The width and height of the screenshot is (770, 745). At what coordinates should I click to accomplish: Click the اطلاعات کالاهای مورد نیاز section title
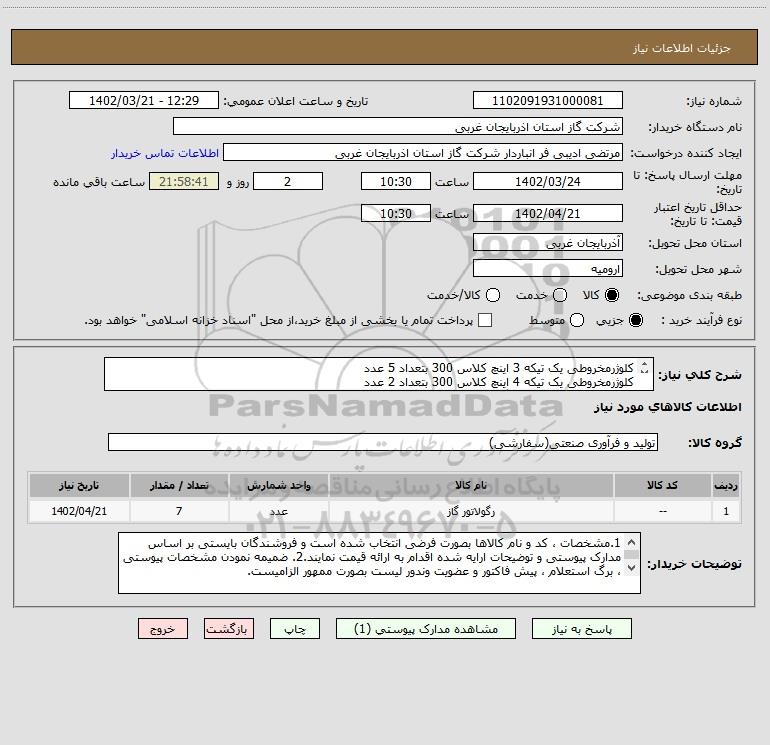click(x=667, y=407)
